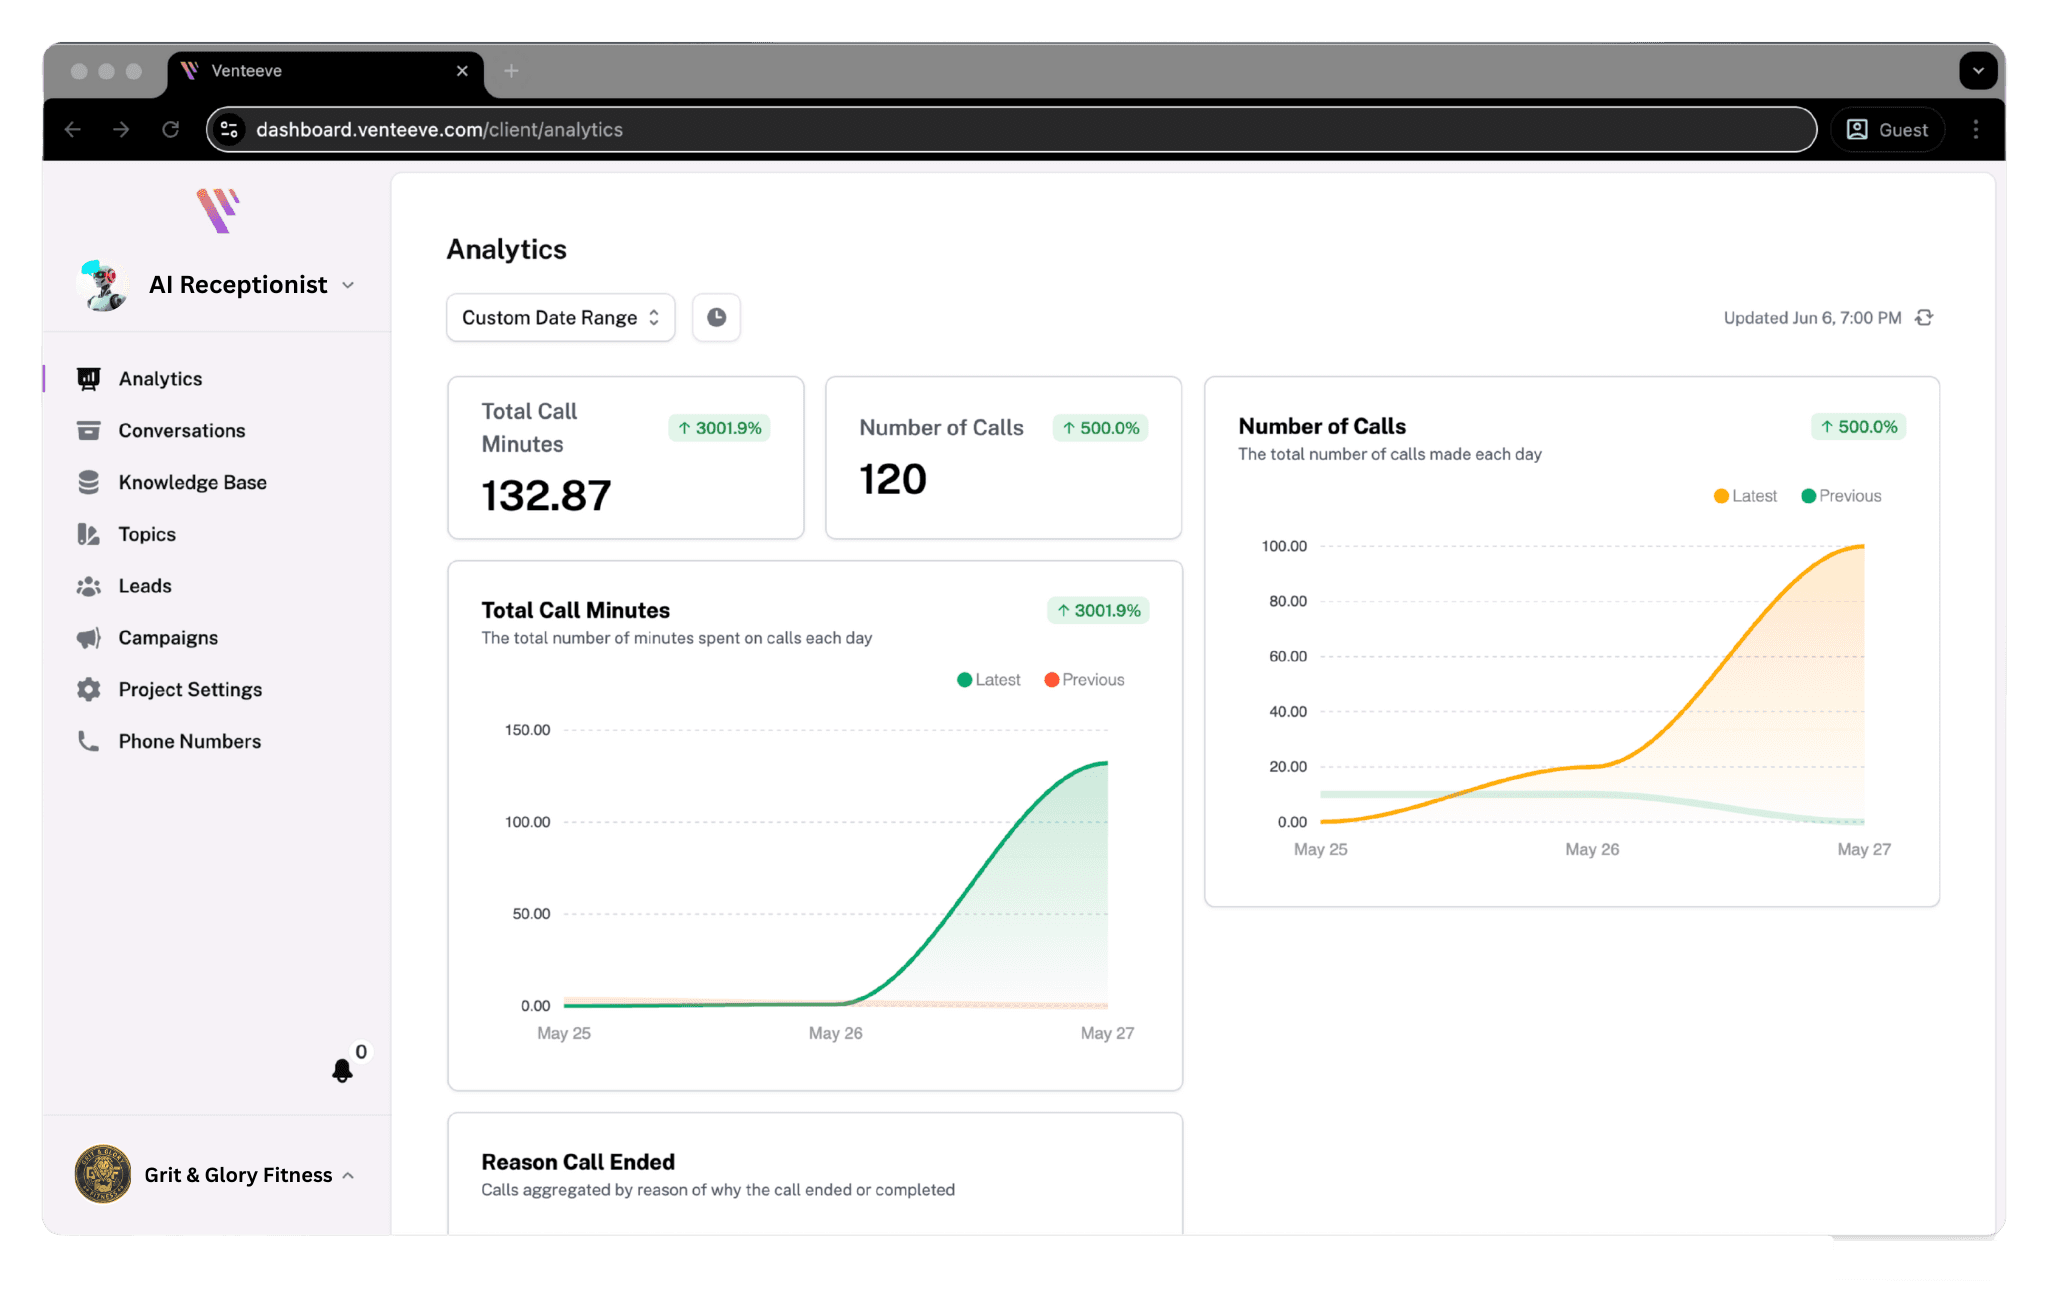Click the Knowledge Base database icon
This screenshot has width=2048, height=1302.
pos(88,482)
